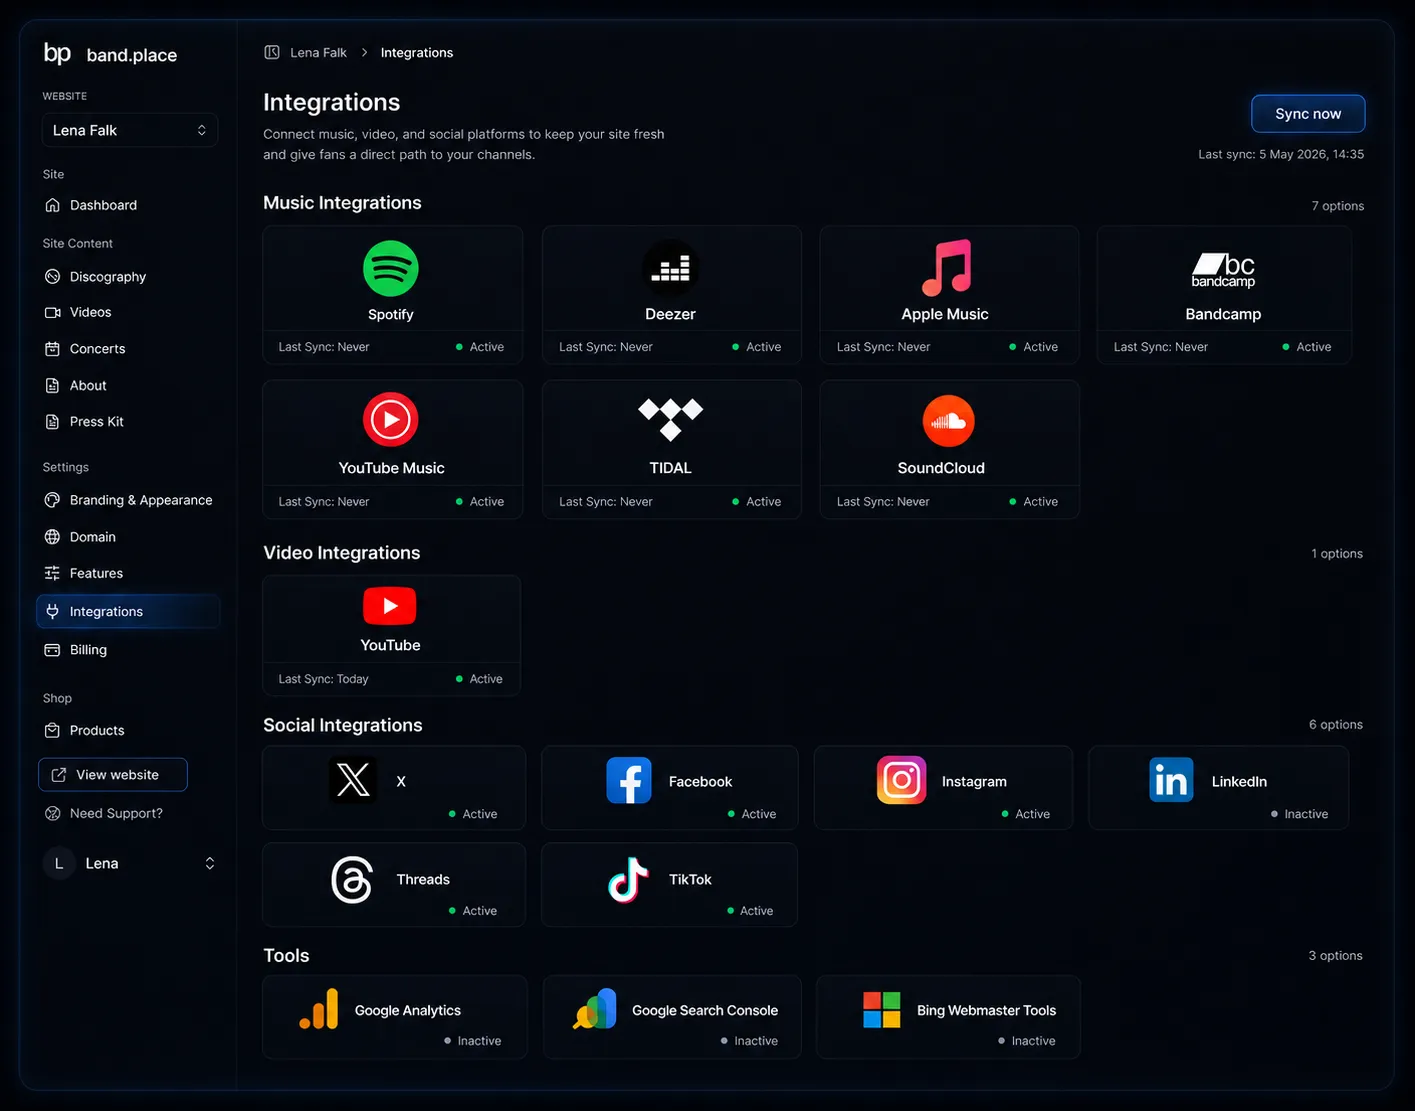Viewport: 1415px width, 1111px height.
Task: Select the TikTok logo icon
Action: pos(628,880)
